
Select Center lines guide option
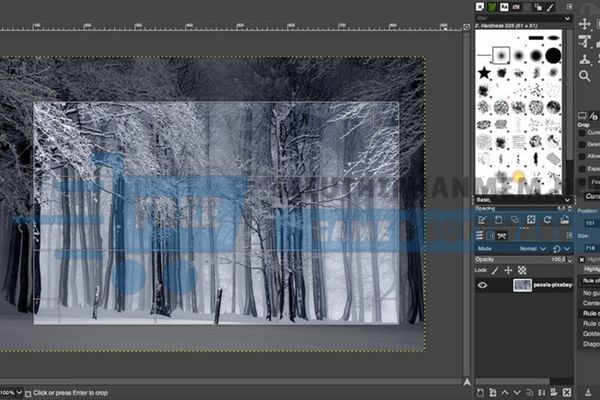click(x=590, y=302)
